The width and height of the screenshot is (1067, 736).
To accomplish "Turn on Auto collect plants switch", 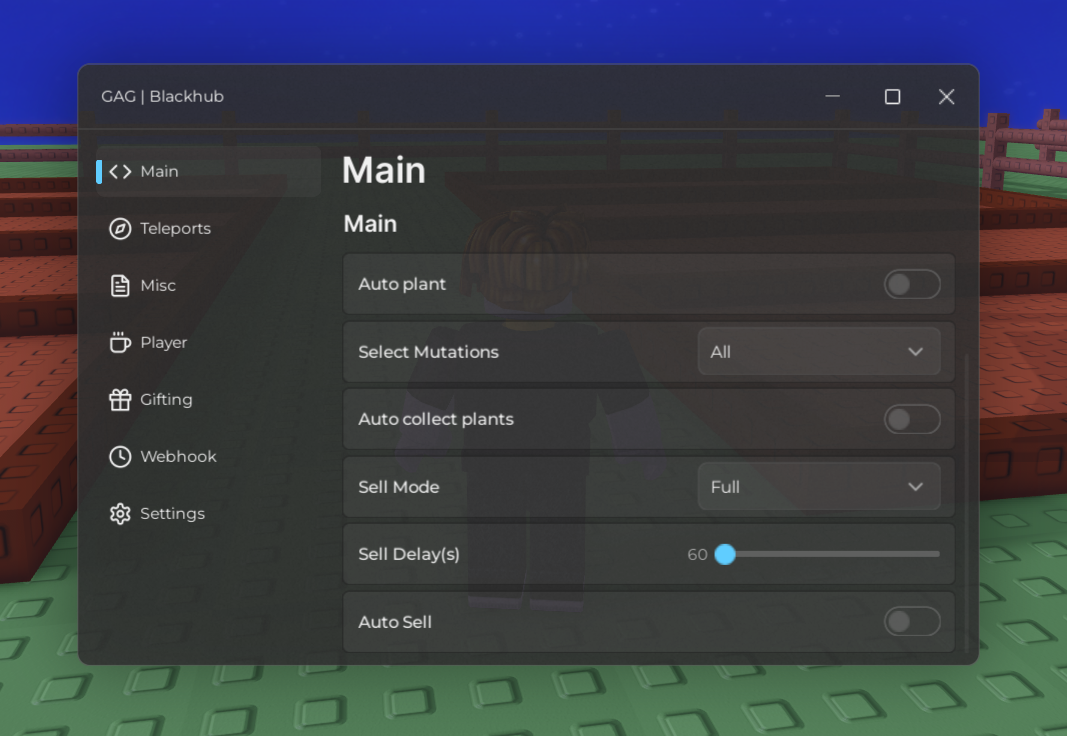I will [x=912, y=419].
